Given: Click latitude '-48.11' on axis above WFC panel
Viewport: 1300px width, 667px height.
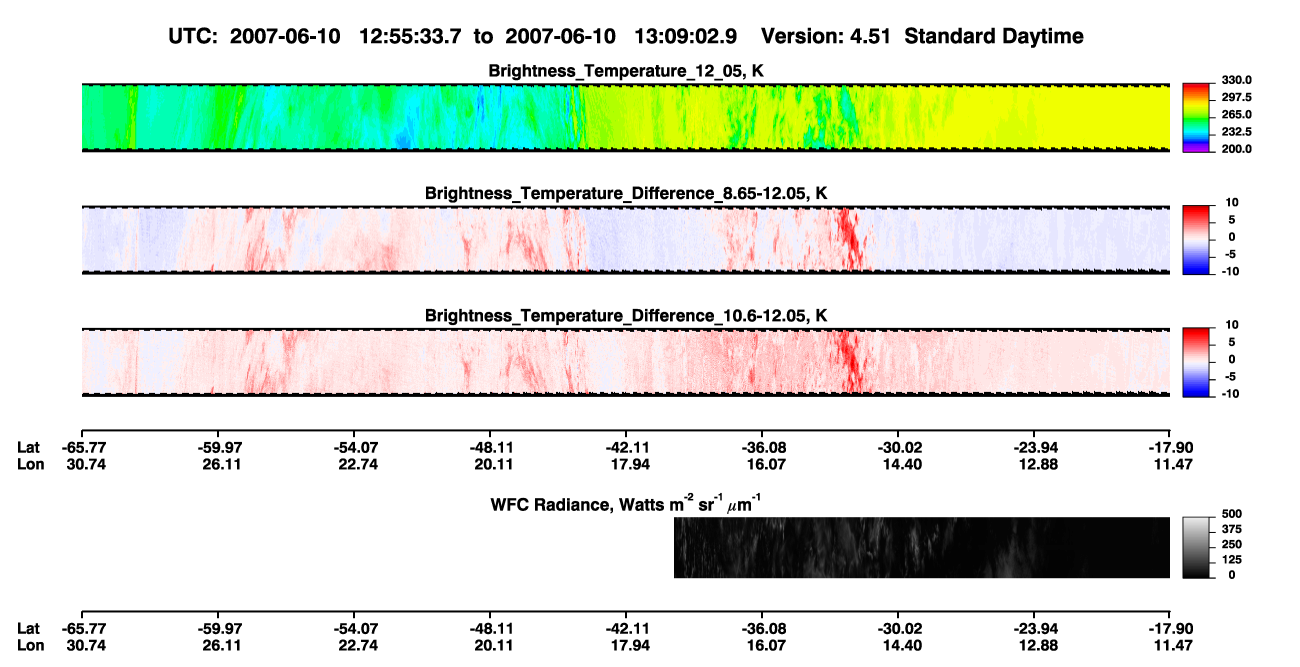Looking at the screenshot, I should click(490, 448).
